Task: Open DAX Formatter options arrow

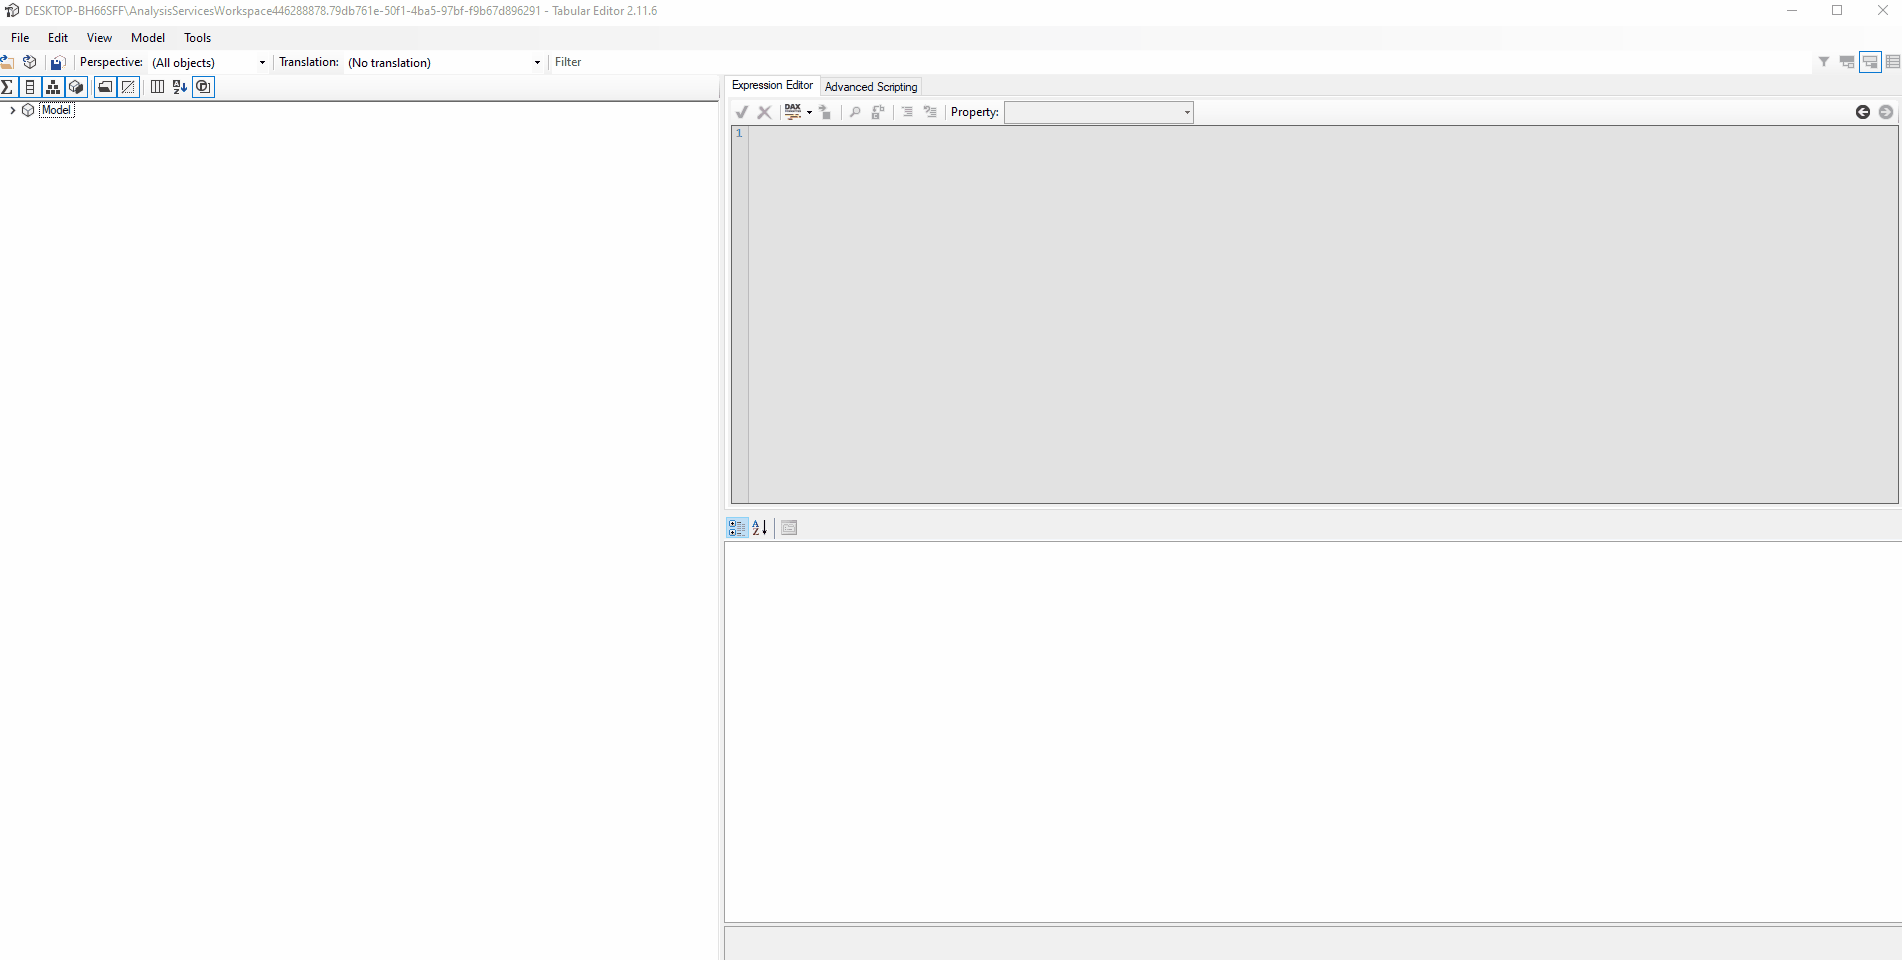Action: pos(809,112)
